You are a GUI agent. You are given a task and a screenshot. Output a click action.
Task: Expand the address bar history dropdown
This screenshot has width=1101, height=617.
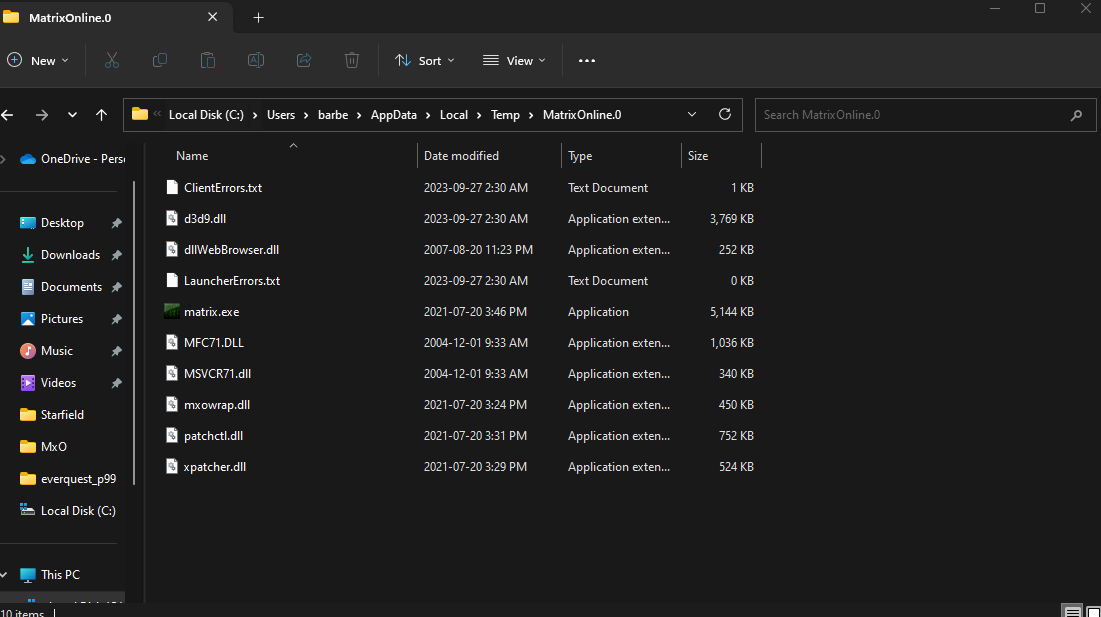point(692,115)
